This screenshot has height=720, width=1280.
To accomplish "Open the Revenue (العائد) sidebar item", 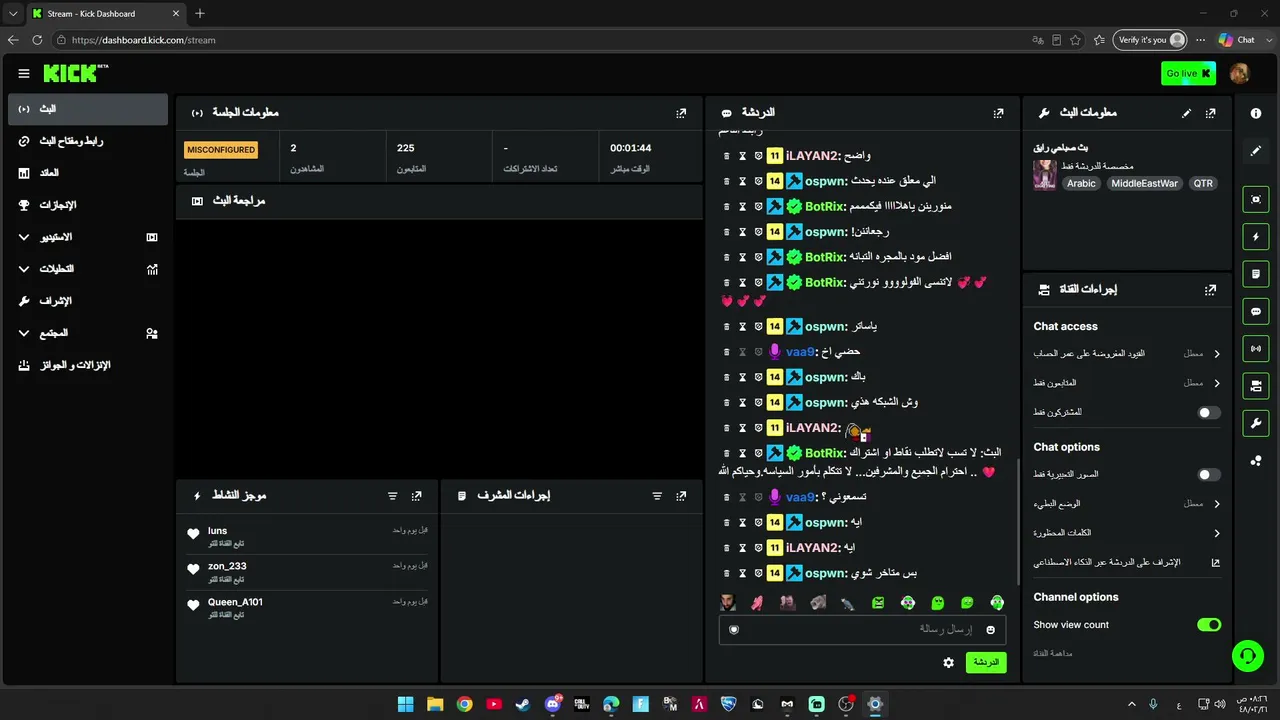I will click(x=88, y=173).
